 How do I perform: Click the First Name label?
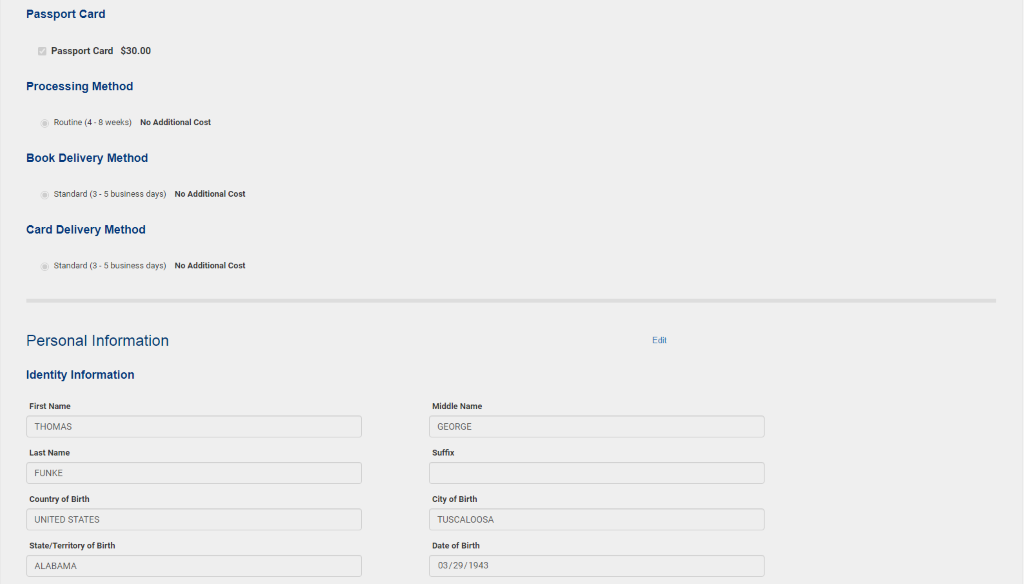pyautogui.click(x=50, y=406)
